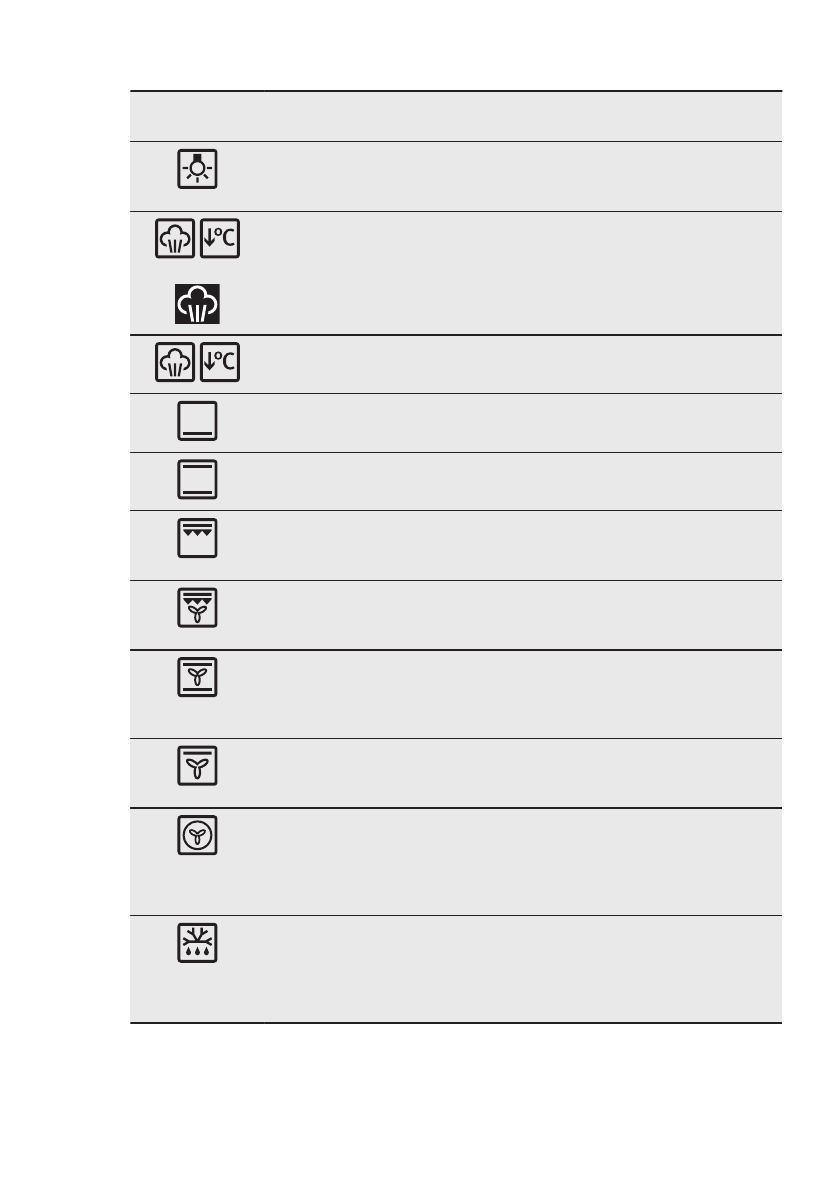Click the °C down-arrow icon in second row
Viewport: 839px width, 1191px height.
pyautogui.click(x=220, y=240)
